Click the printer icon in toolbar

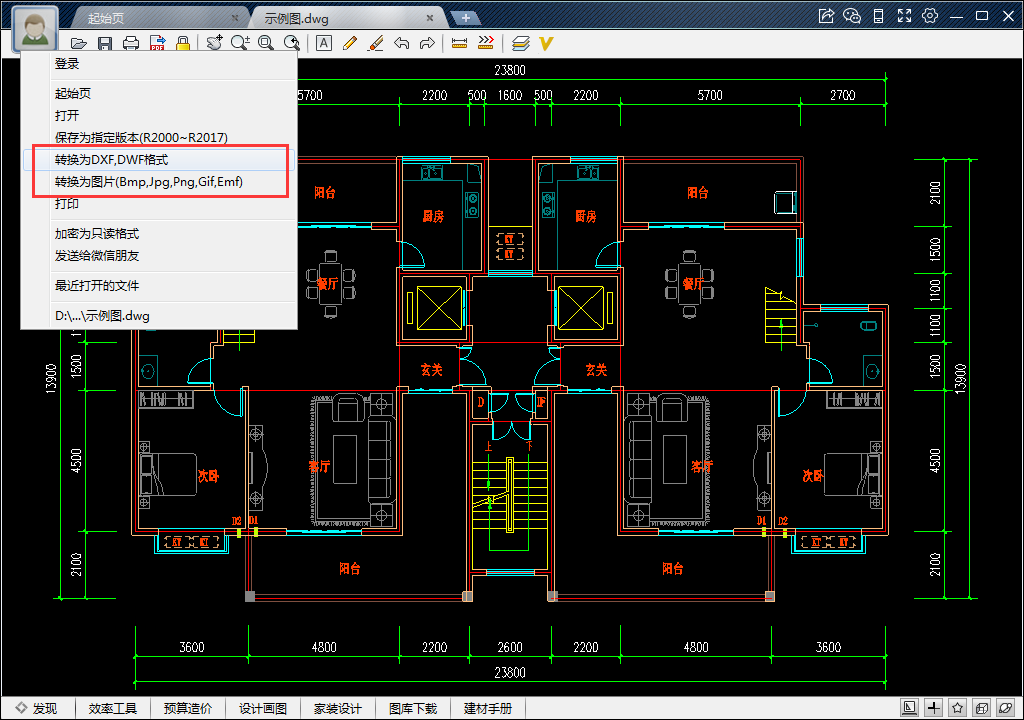tap(131, 43)
